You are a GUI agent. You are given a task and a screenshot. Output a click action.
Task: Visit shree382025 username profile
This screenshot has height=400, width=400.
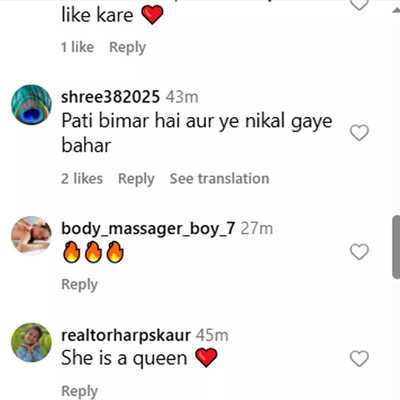coord(111,97)
